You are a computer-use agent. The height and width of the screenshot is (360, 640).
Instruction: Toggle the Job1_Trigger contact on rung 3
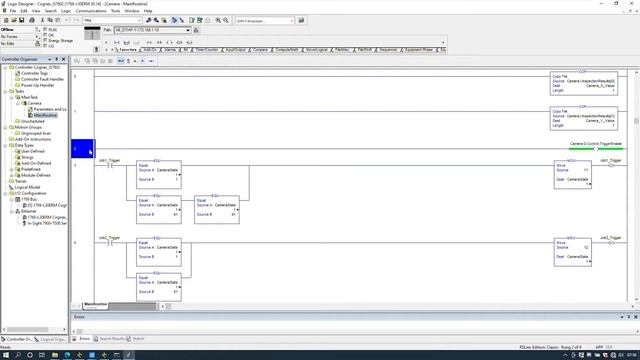point(109,165)
